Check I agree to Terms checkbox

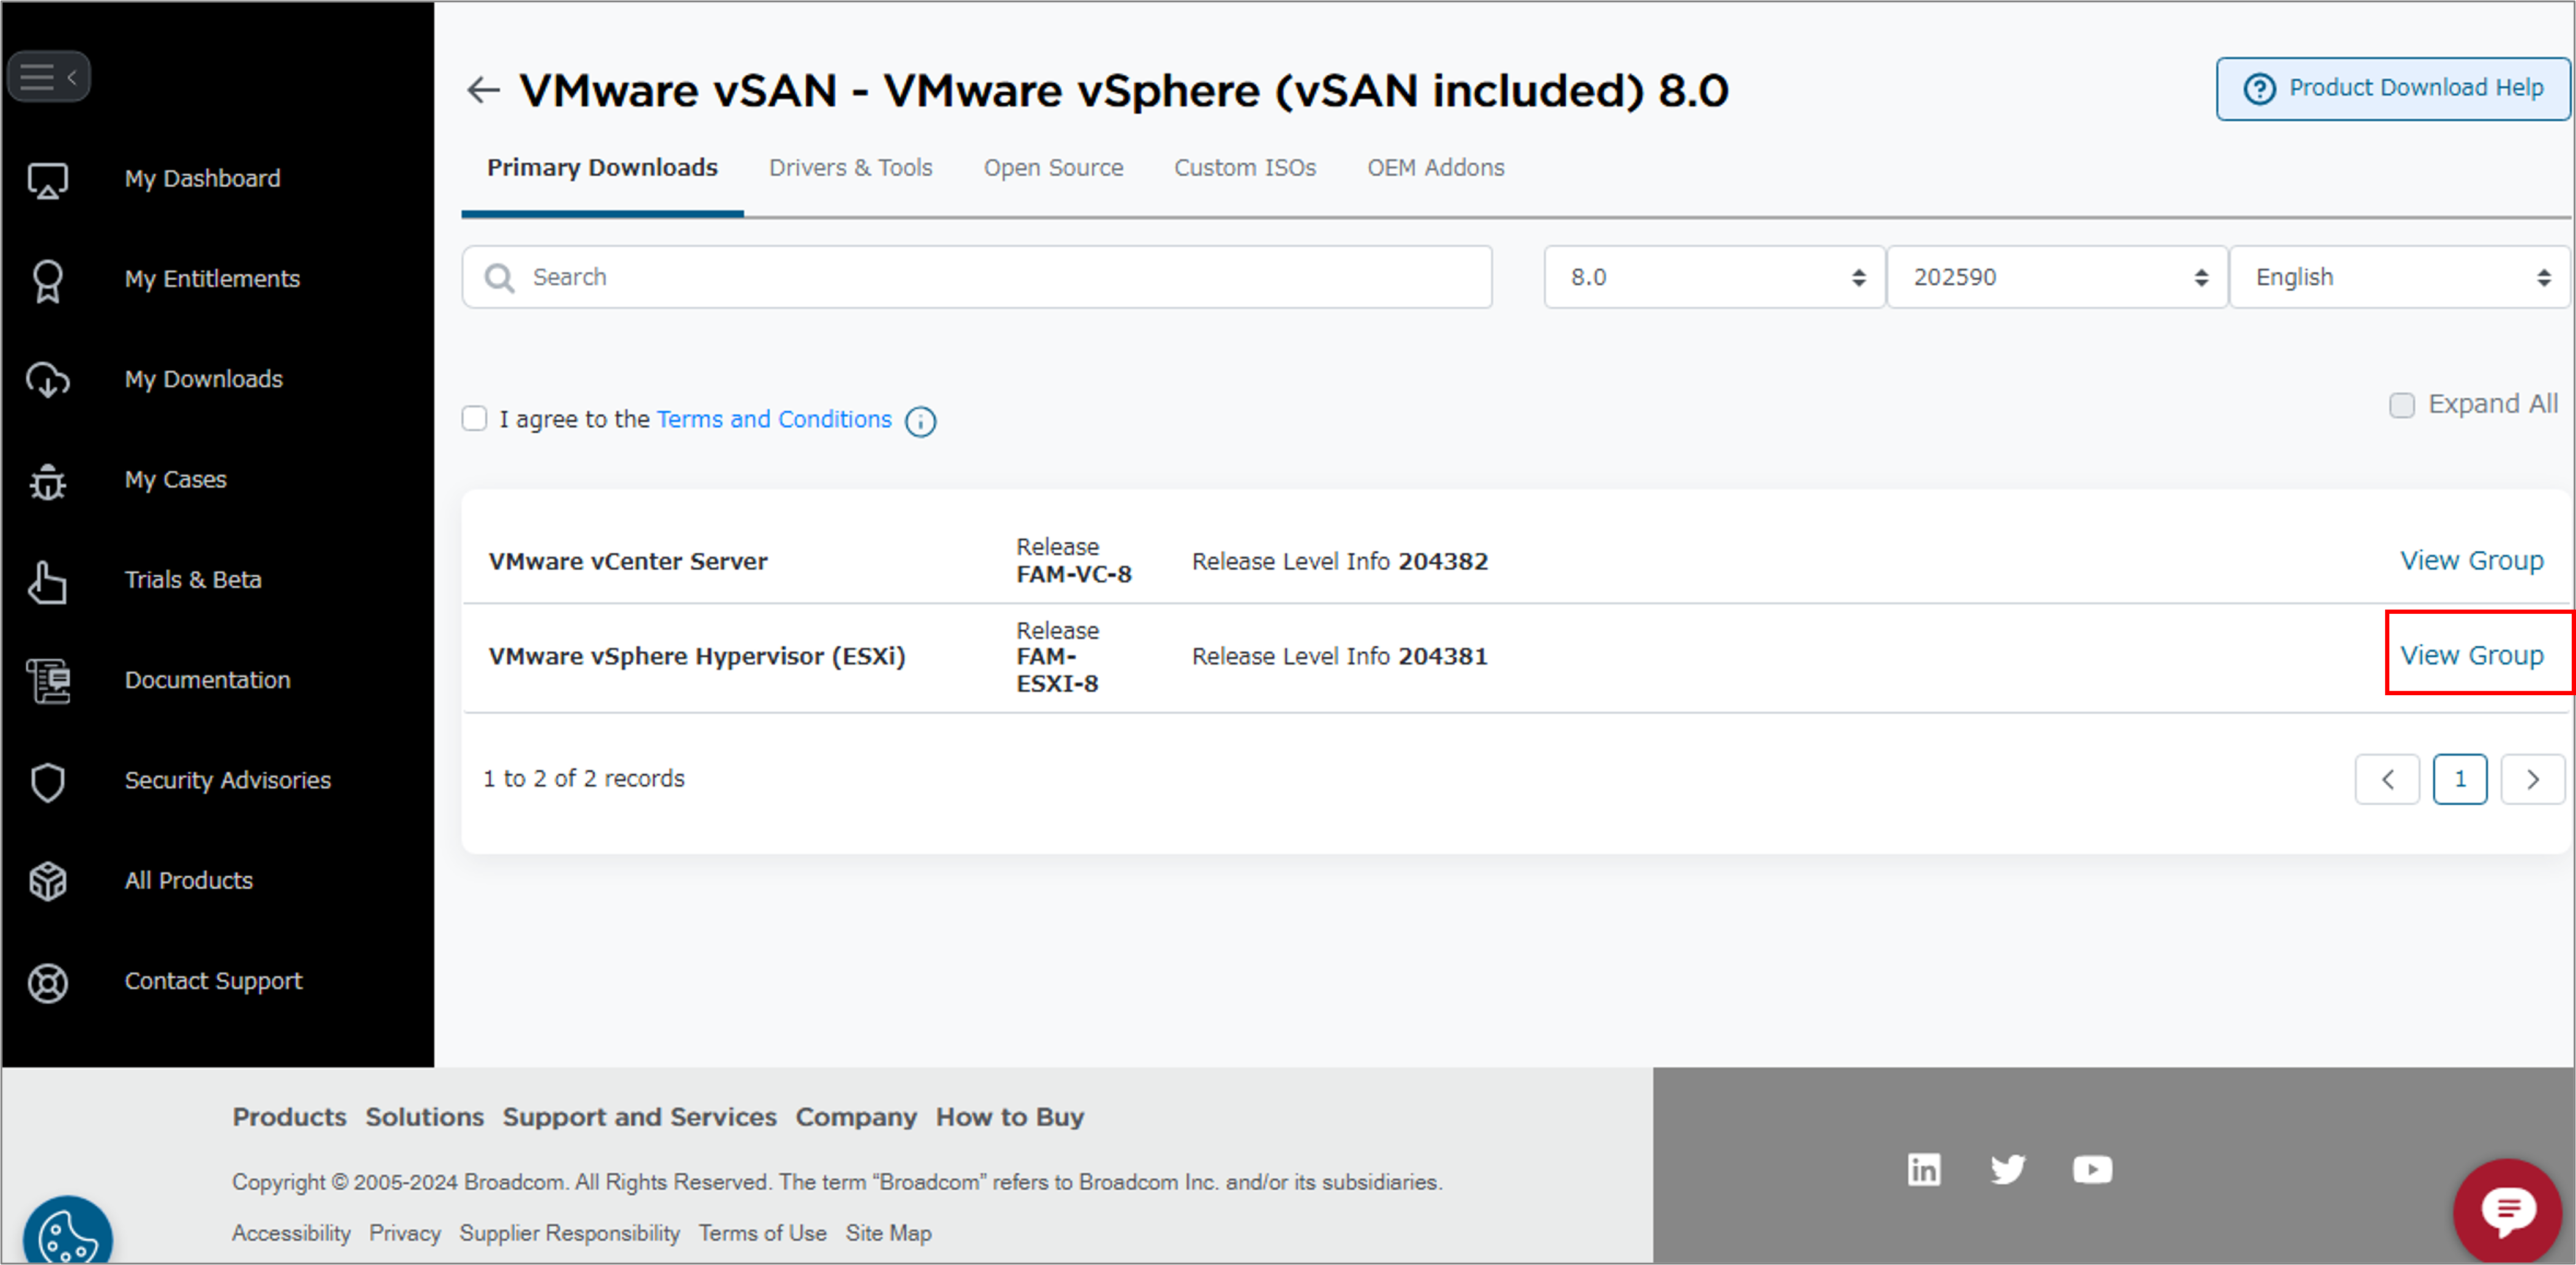tap(474, 419)
